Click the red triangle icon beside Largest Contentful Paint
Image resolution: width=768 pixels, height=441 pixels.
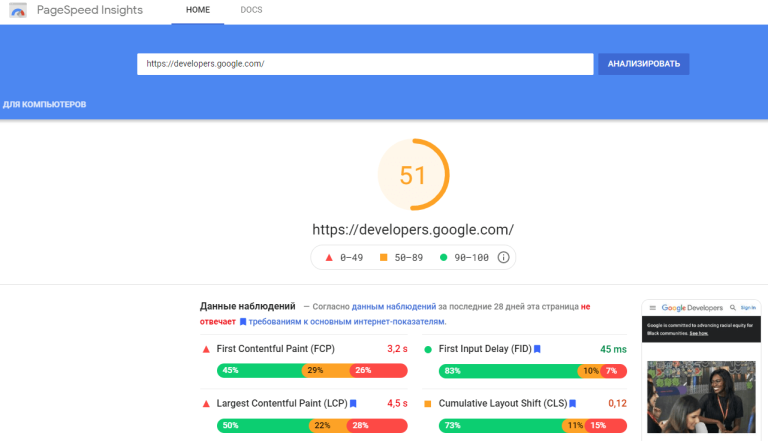(206, 404)
